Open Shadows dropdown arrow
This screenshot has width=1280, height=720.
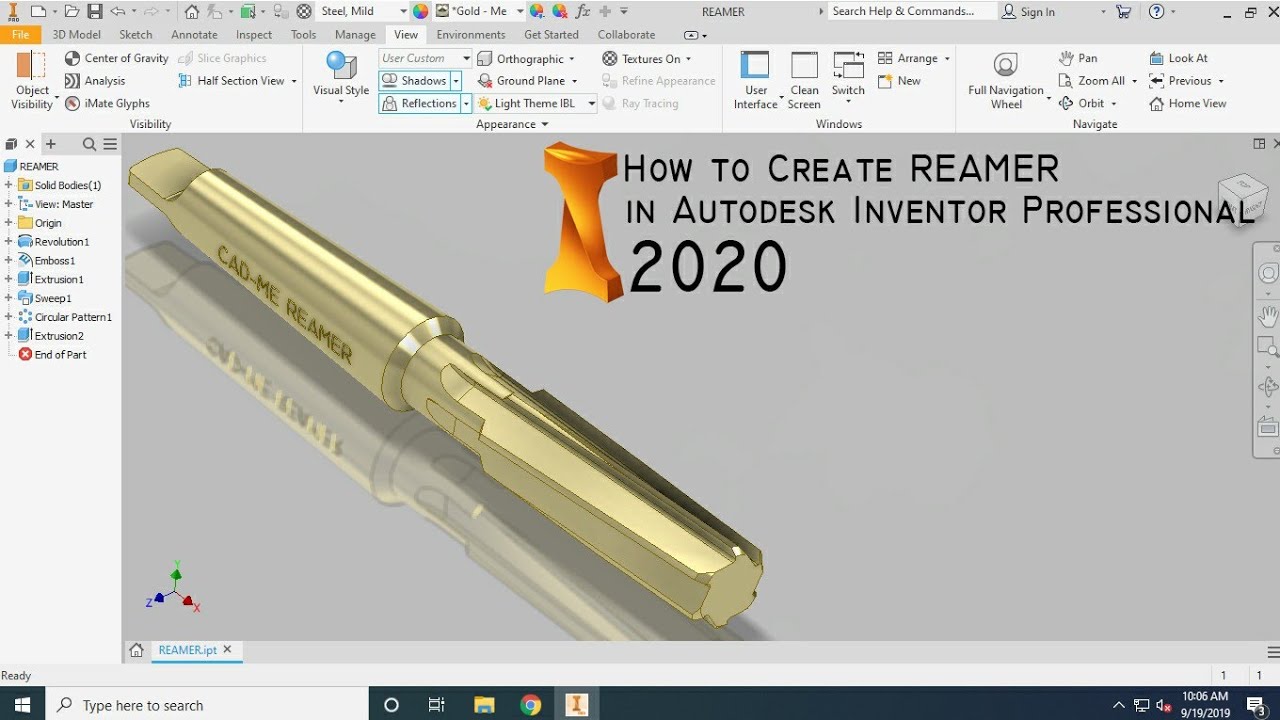456,81
